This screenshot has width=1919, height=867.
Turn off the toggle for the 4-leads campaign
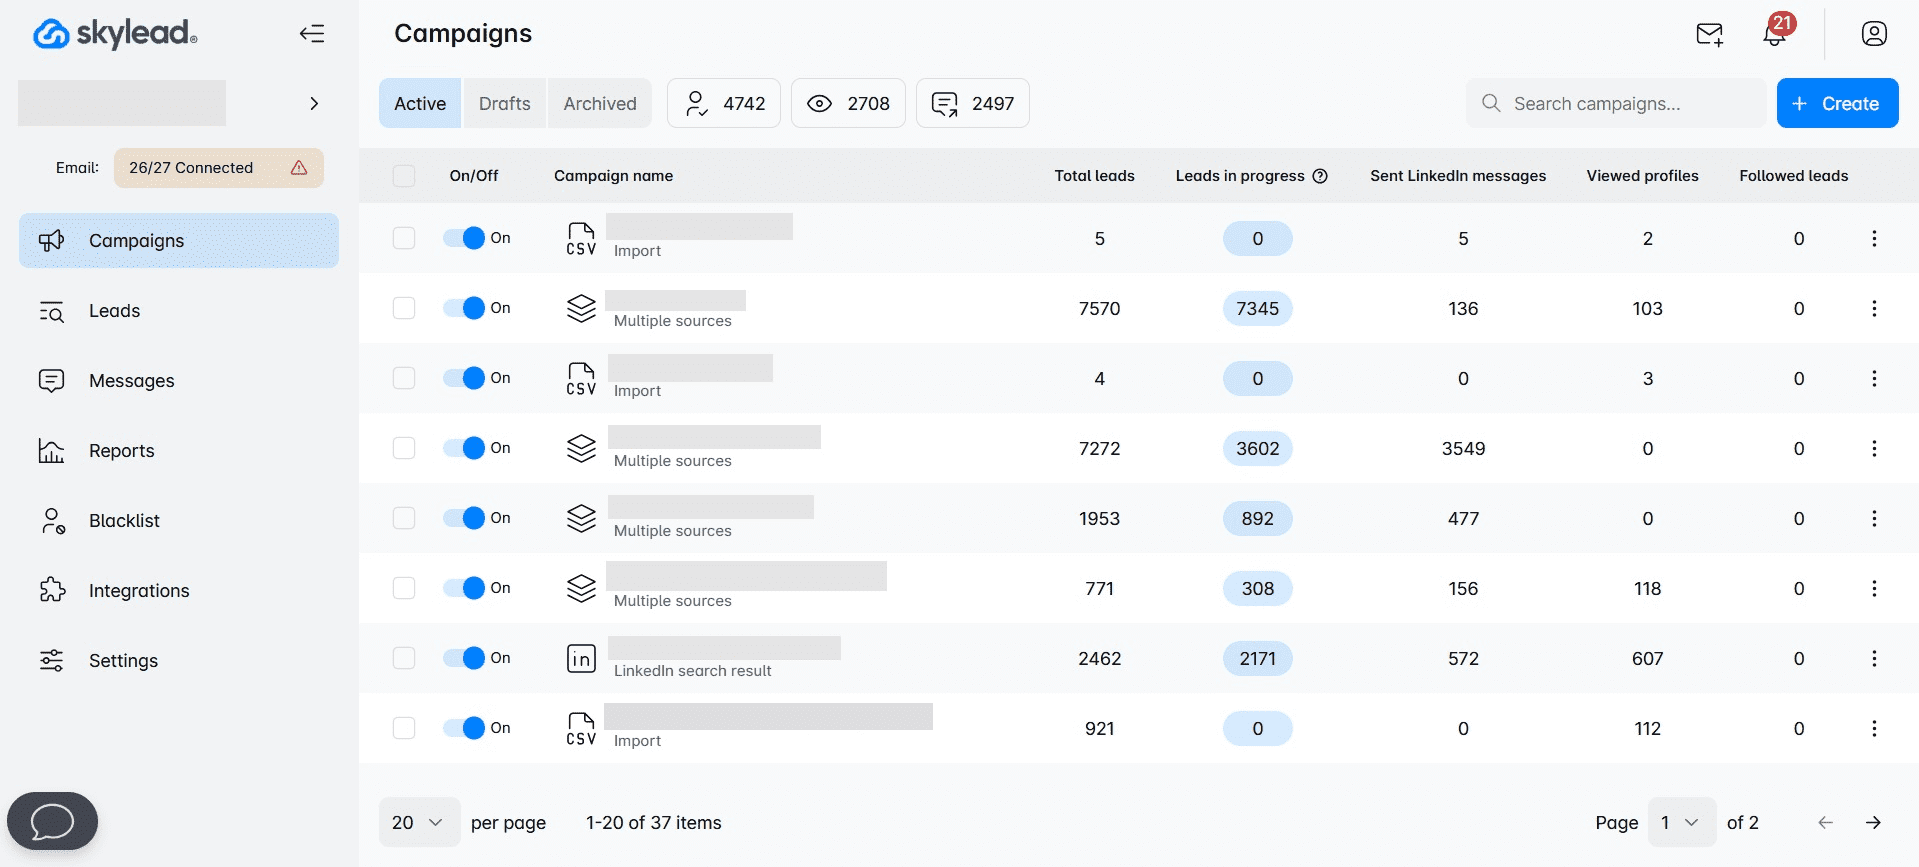click(x=464, y=378)
